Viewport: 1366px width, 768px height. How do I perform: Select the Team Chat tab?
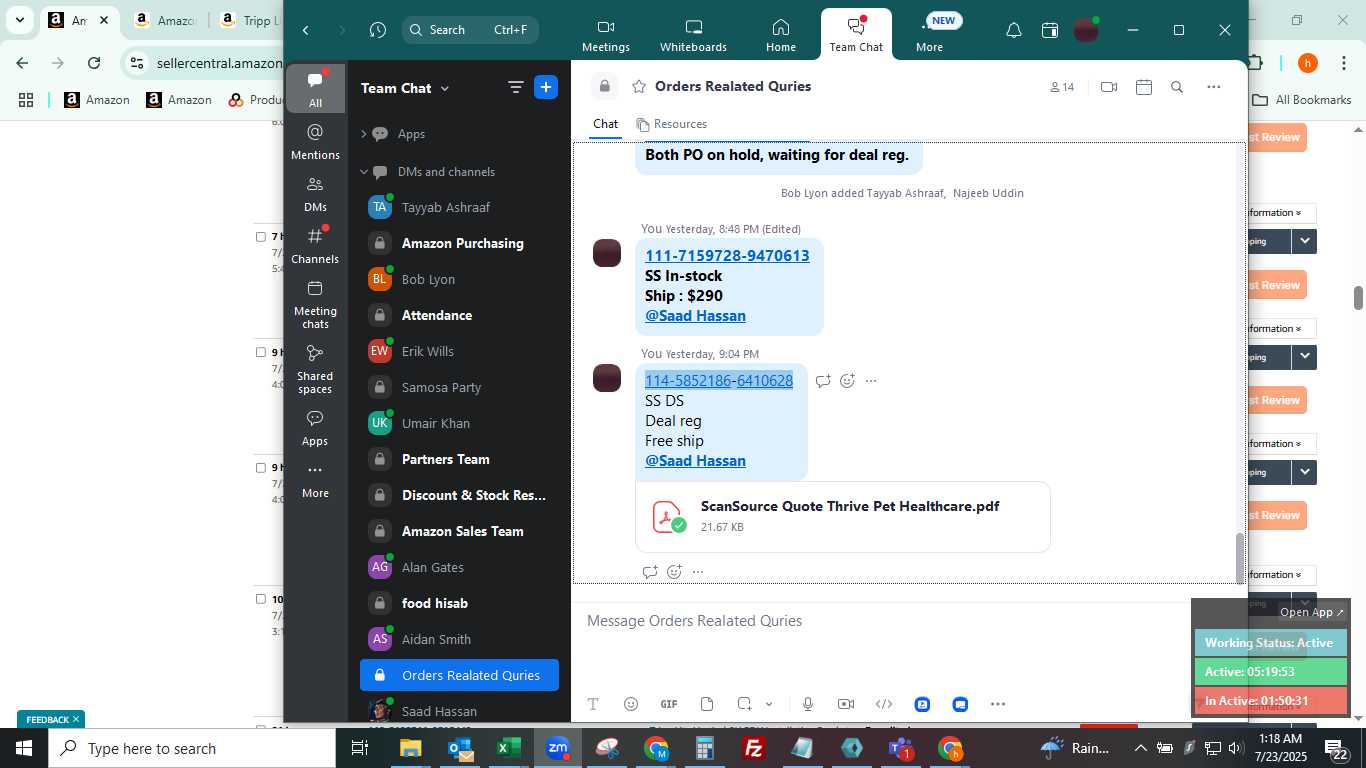pos(856,36)
